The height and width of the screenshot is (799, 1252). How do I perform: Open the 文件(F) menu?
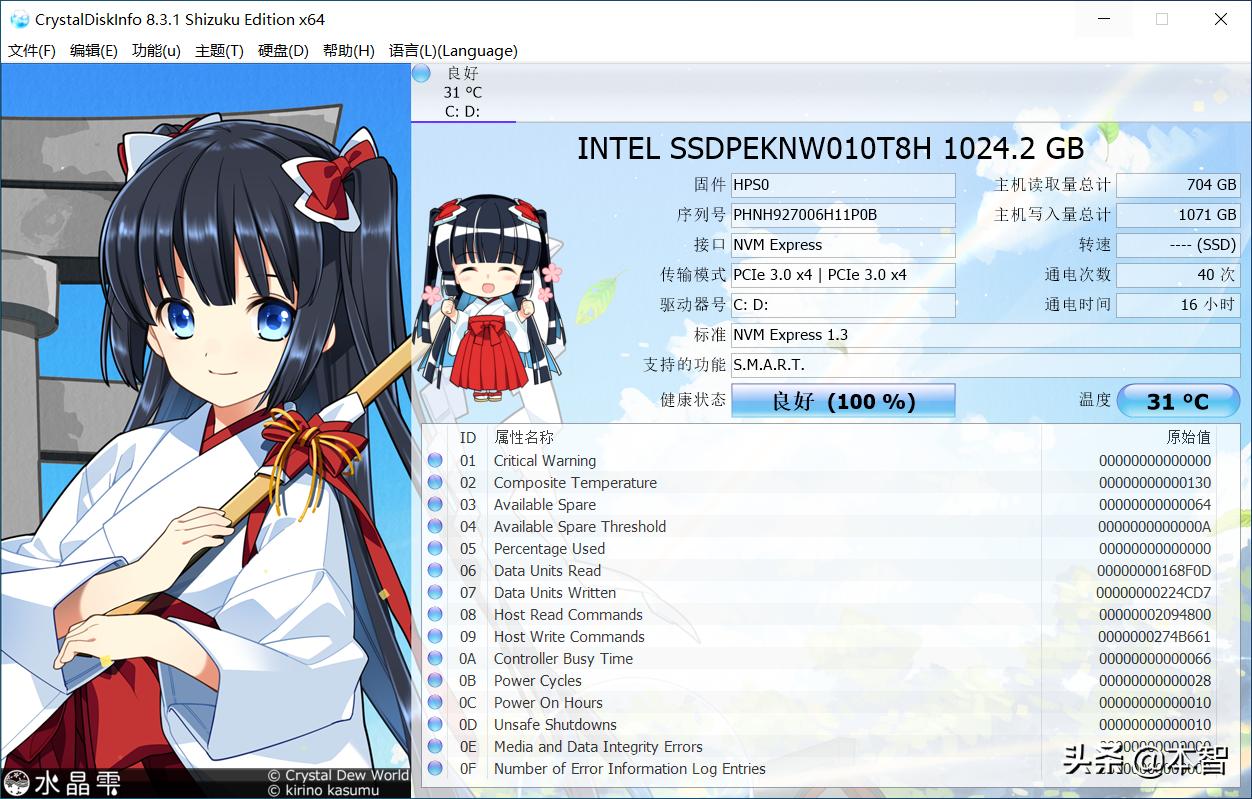pyautogui.click(x=32, y=51)
